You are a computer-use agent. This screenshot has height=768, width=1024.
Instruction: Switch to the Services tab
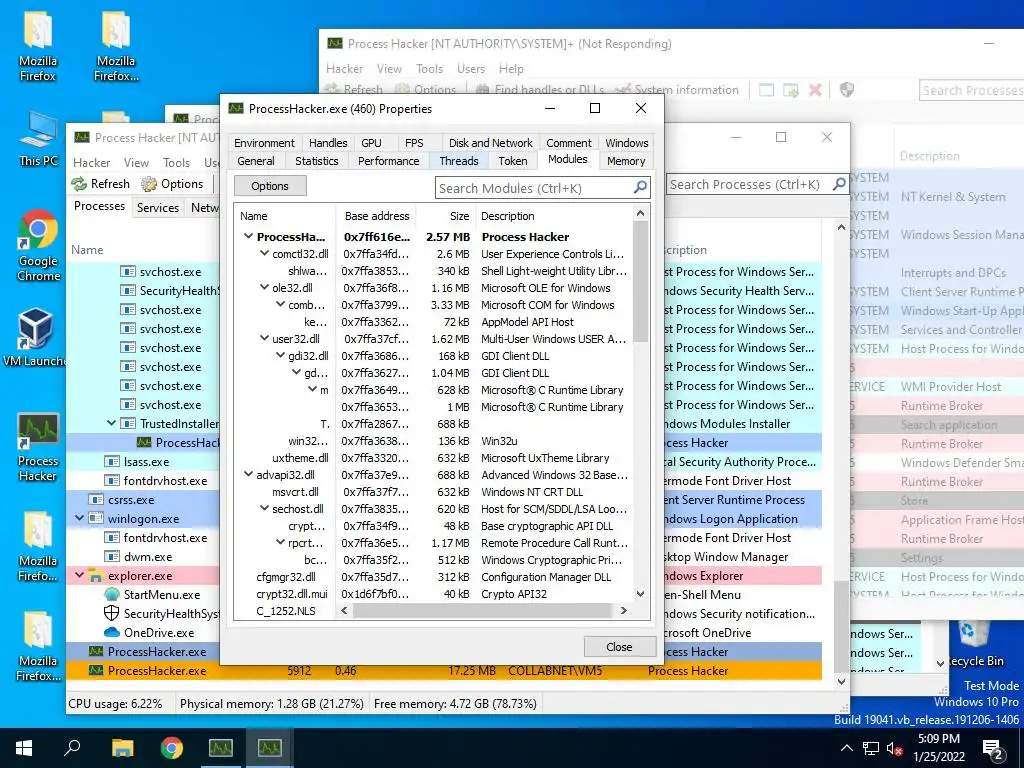(157, 208)
